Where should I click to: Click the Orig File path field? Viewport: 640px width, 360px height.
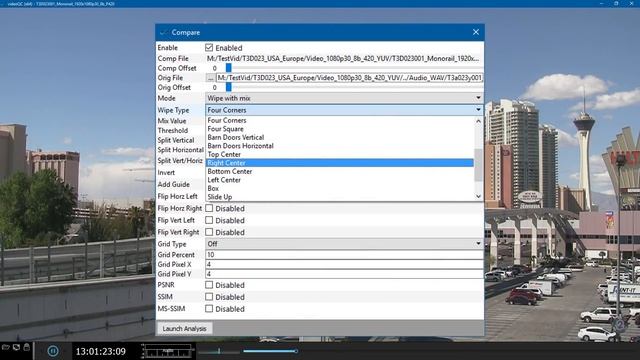click(350, 78)
